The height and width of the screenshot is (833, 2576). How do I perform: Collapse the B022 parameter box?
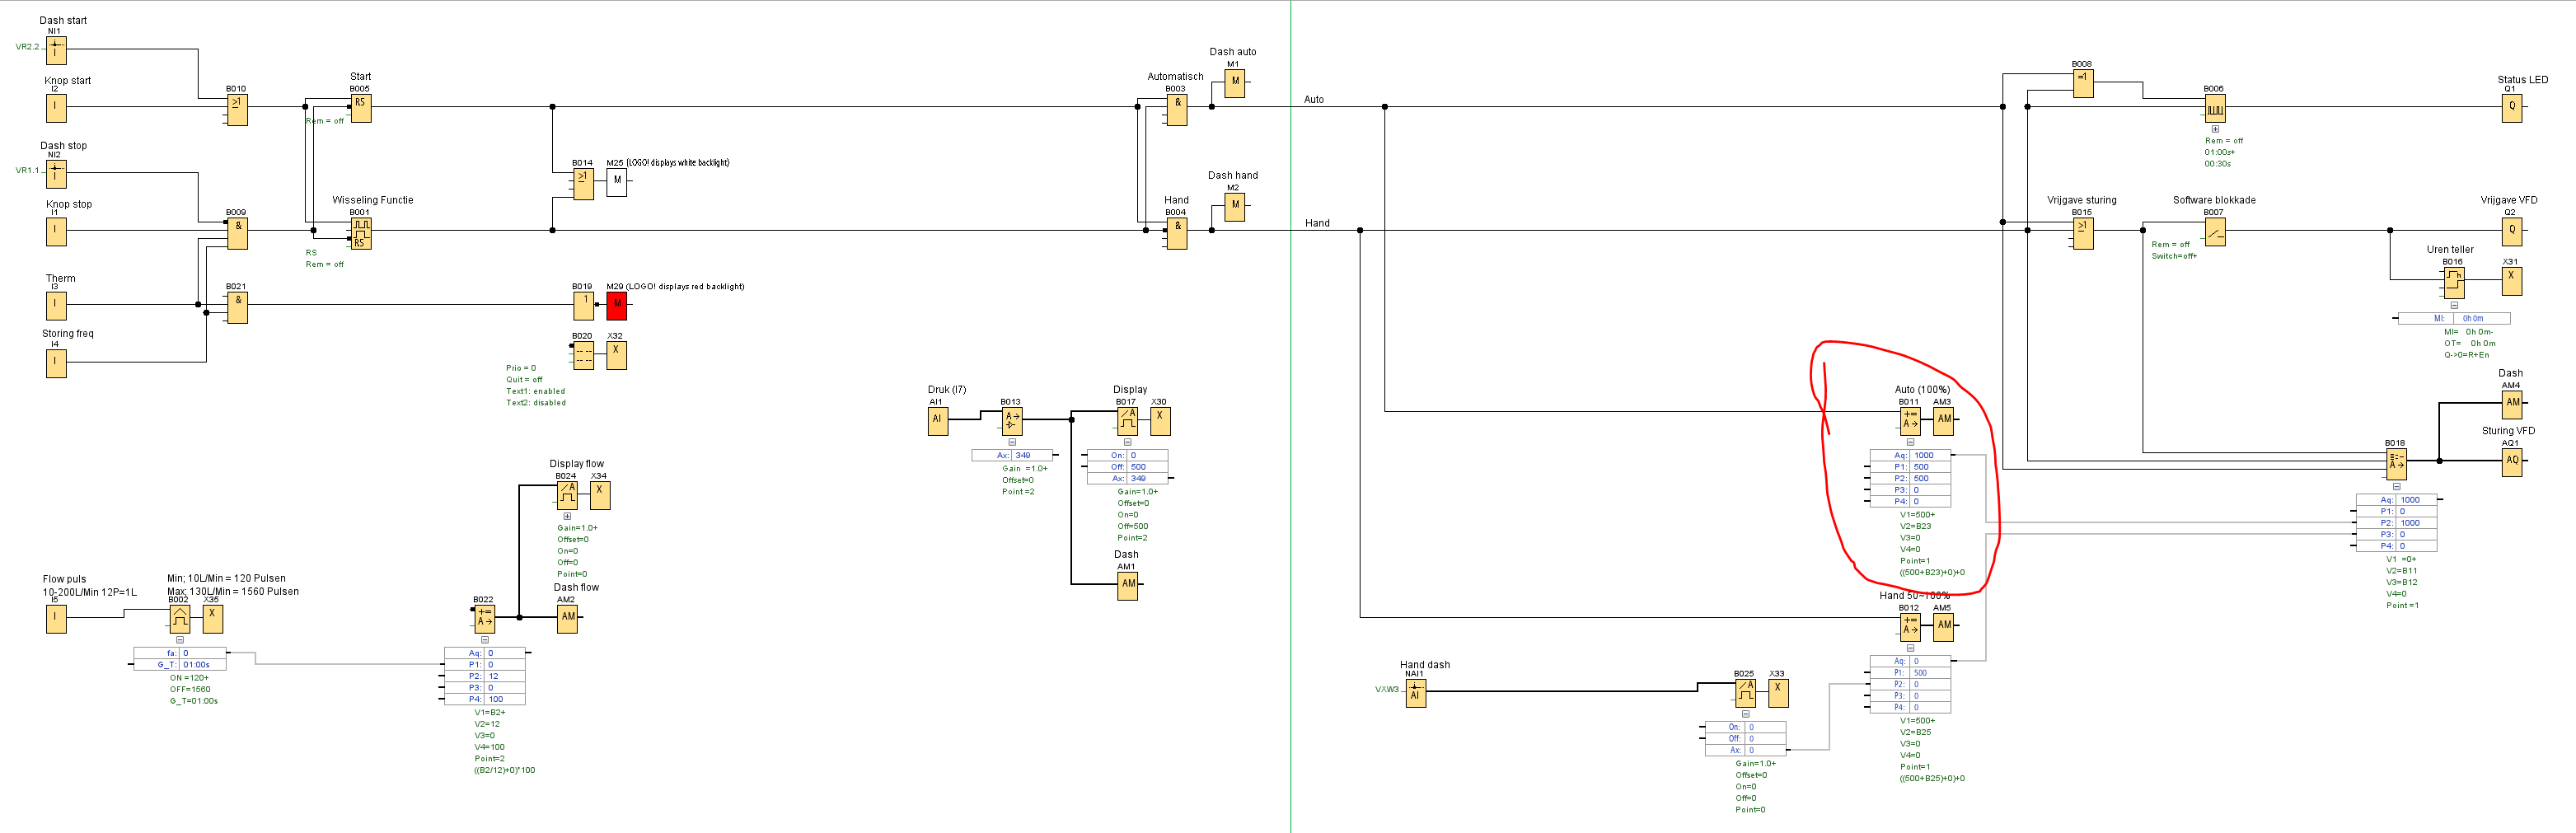[484, 640]
